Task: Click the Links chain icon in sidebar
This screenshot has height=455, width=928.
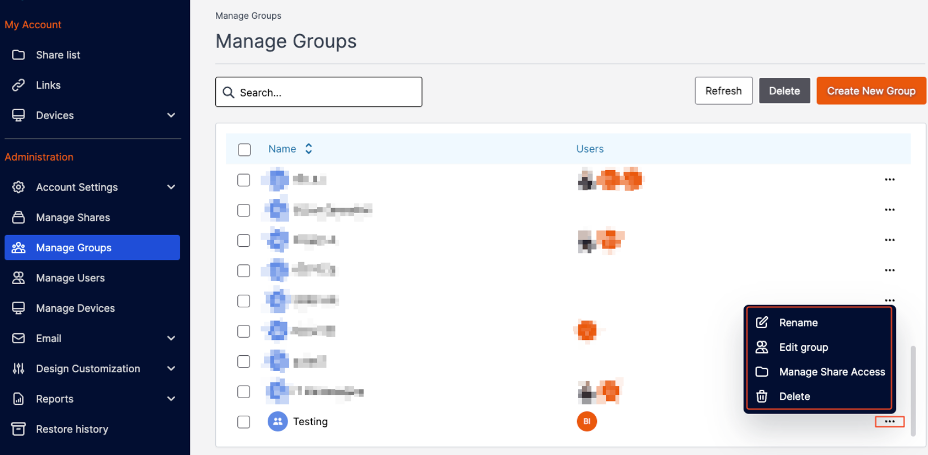Action: (x=18, y=85)
